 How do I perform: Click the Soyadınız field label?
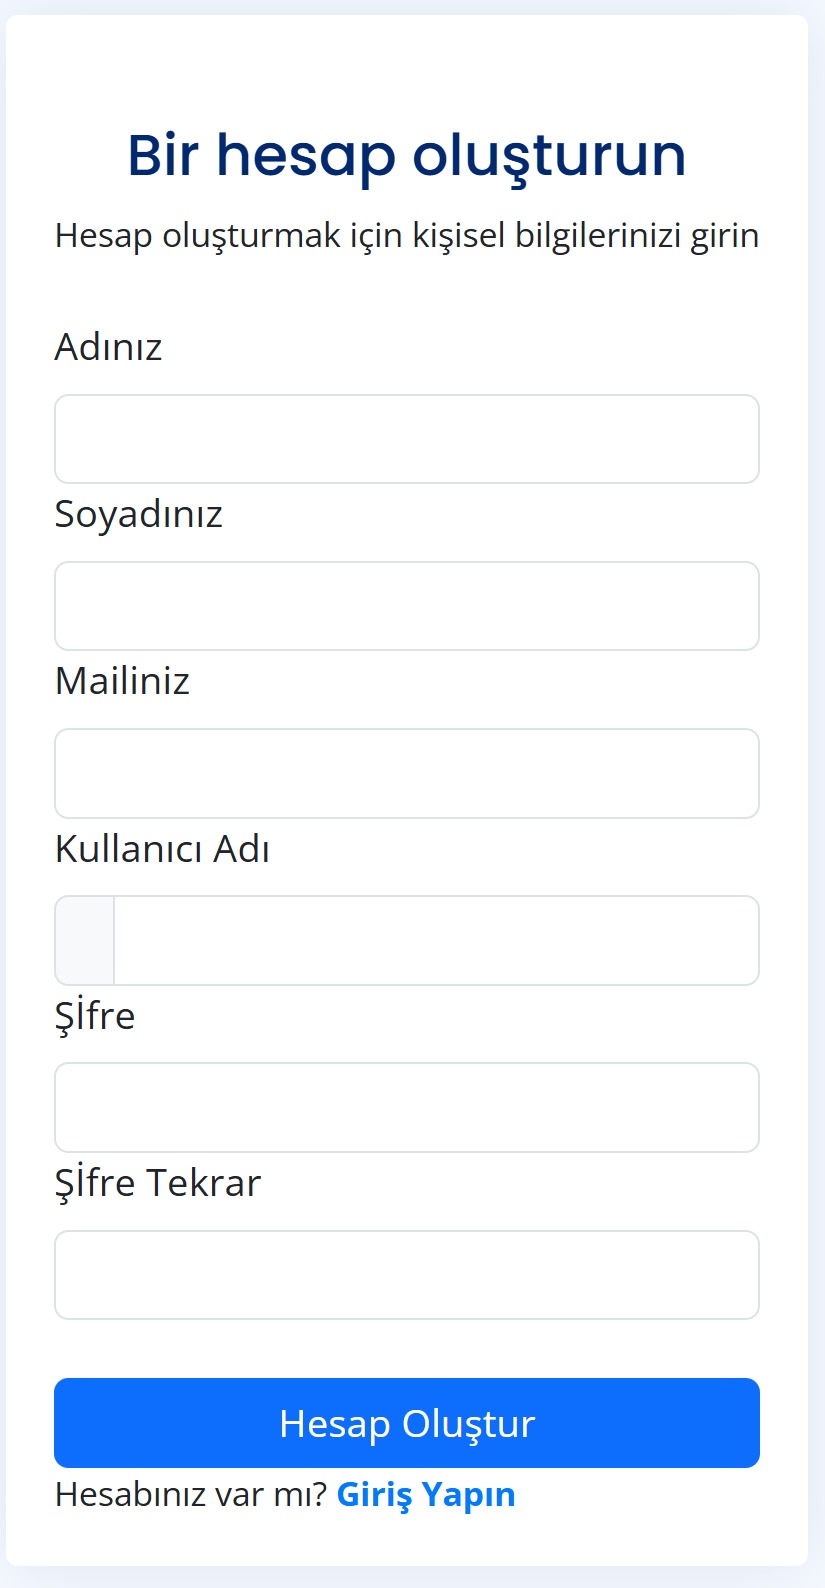(x=138, y=514)
